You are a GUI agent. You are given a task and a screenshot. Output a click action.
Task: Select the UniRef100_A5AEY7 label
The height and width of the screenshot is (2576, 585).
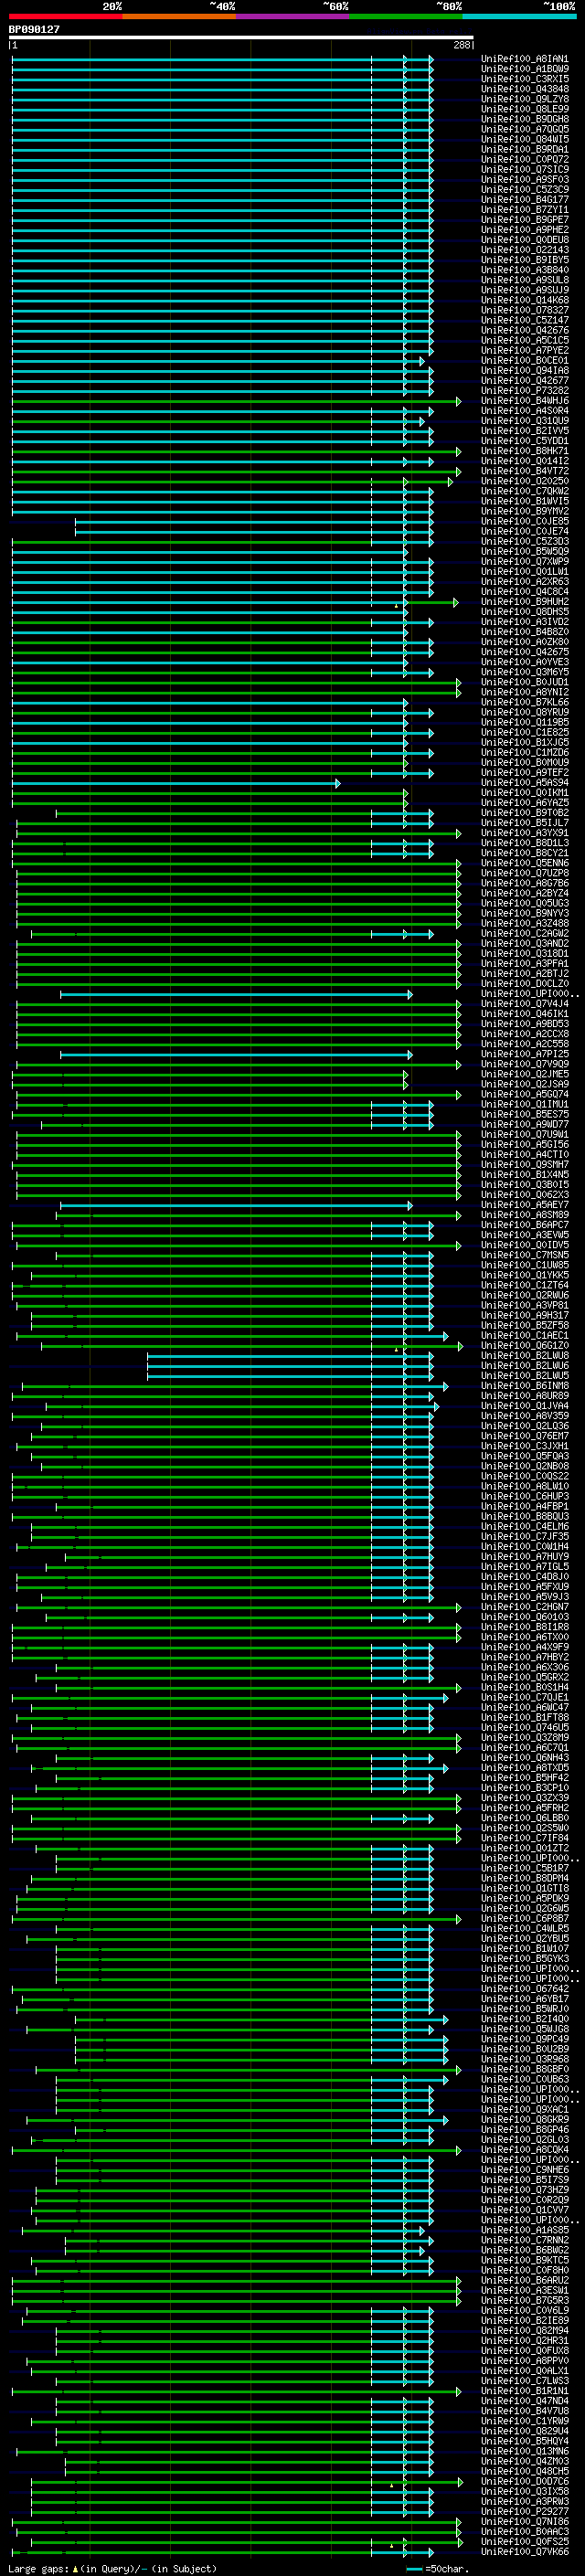point(525,1205)
